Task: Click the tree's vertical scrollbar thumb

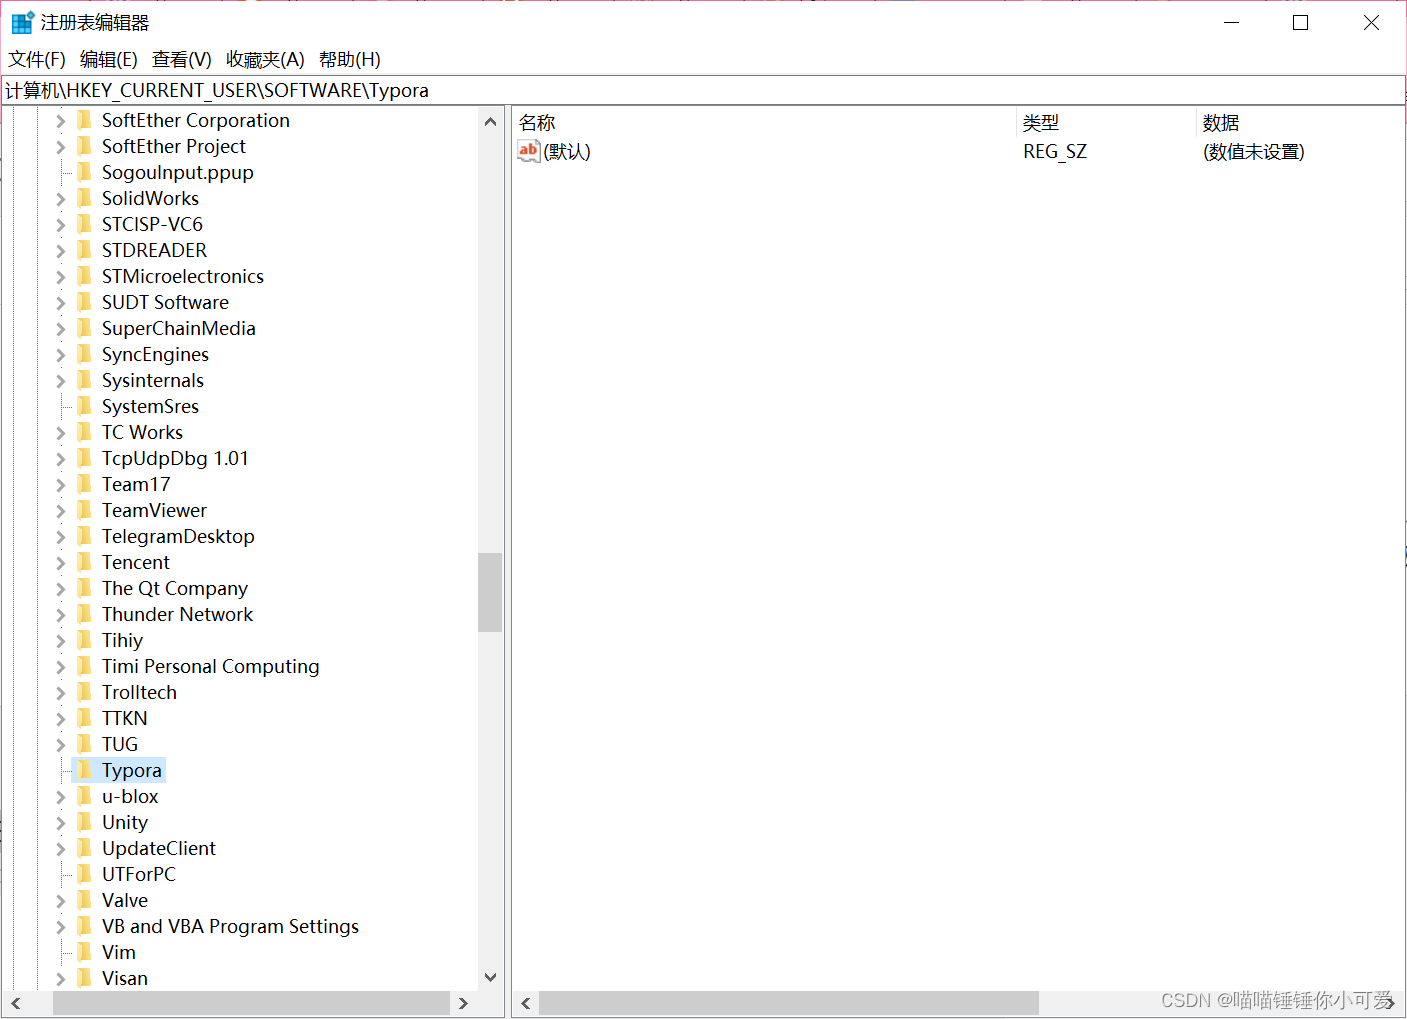Action: pos(490,592)
